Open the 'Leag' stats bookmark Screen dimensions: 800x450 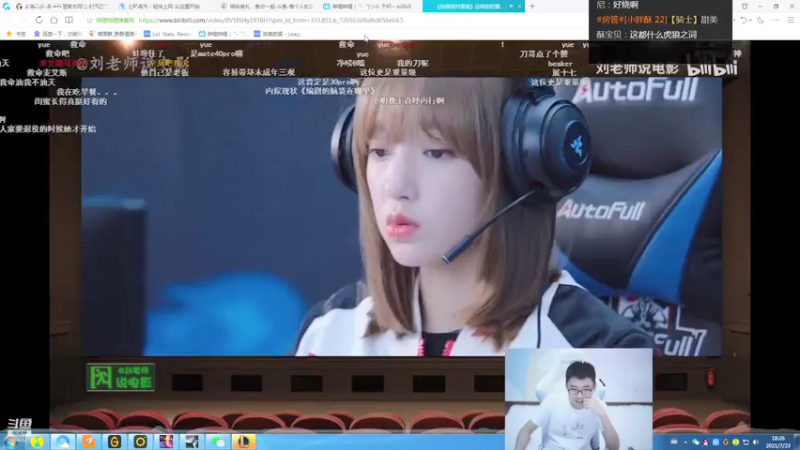tap(278, 34)
